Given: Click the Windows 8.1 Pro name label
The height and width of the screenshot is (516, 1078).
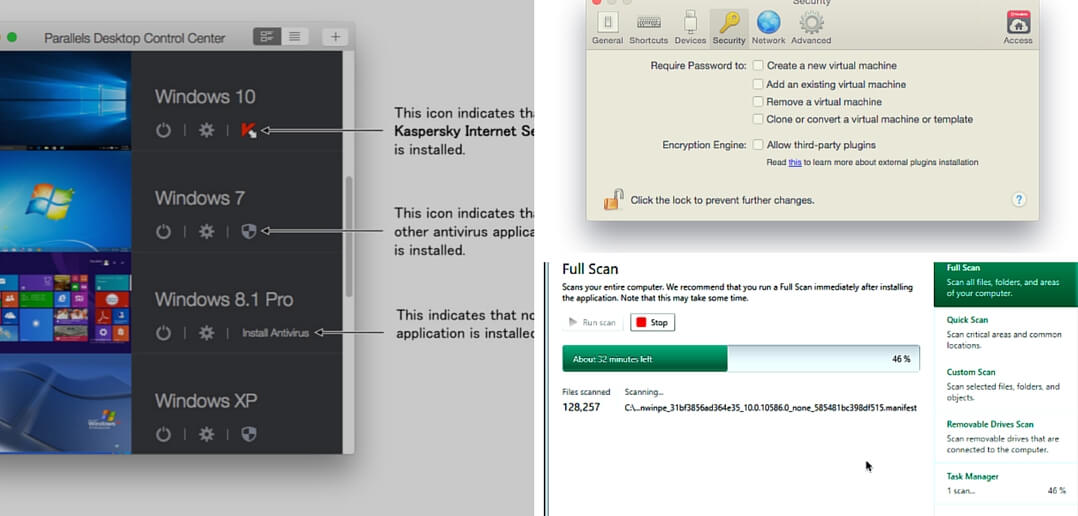Looking at the screenshot, I should coord(224,300).
